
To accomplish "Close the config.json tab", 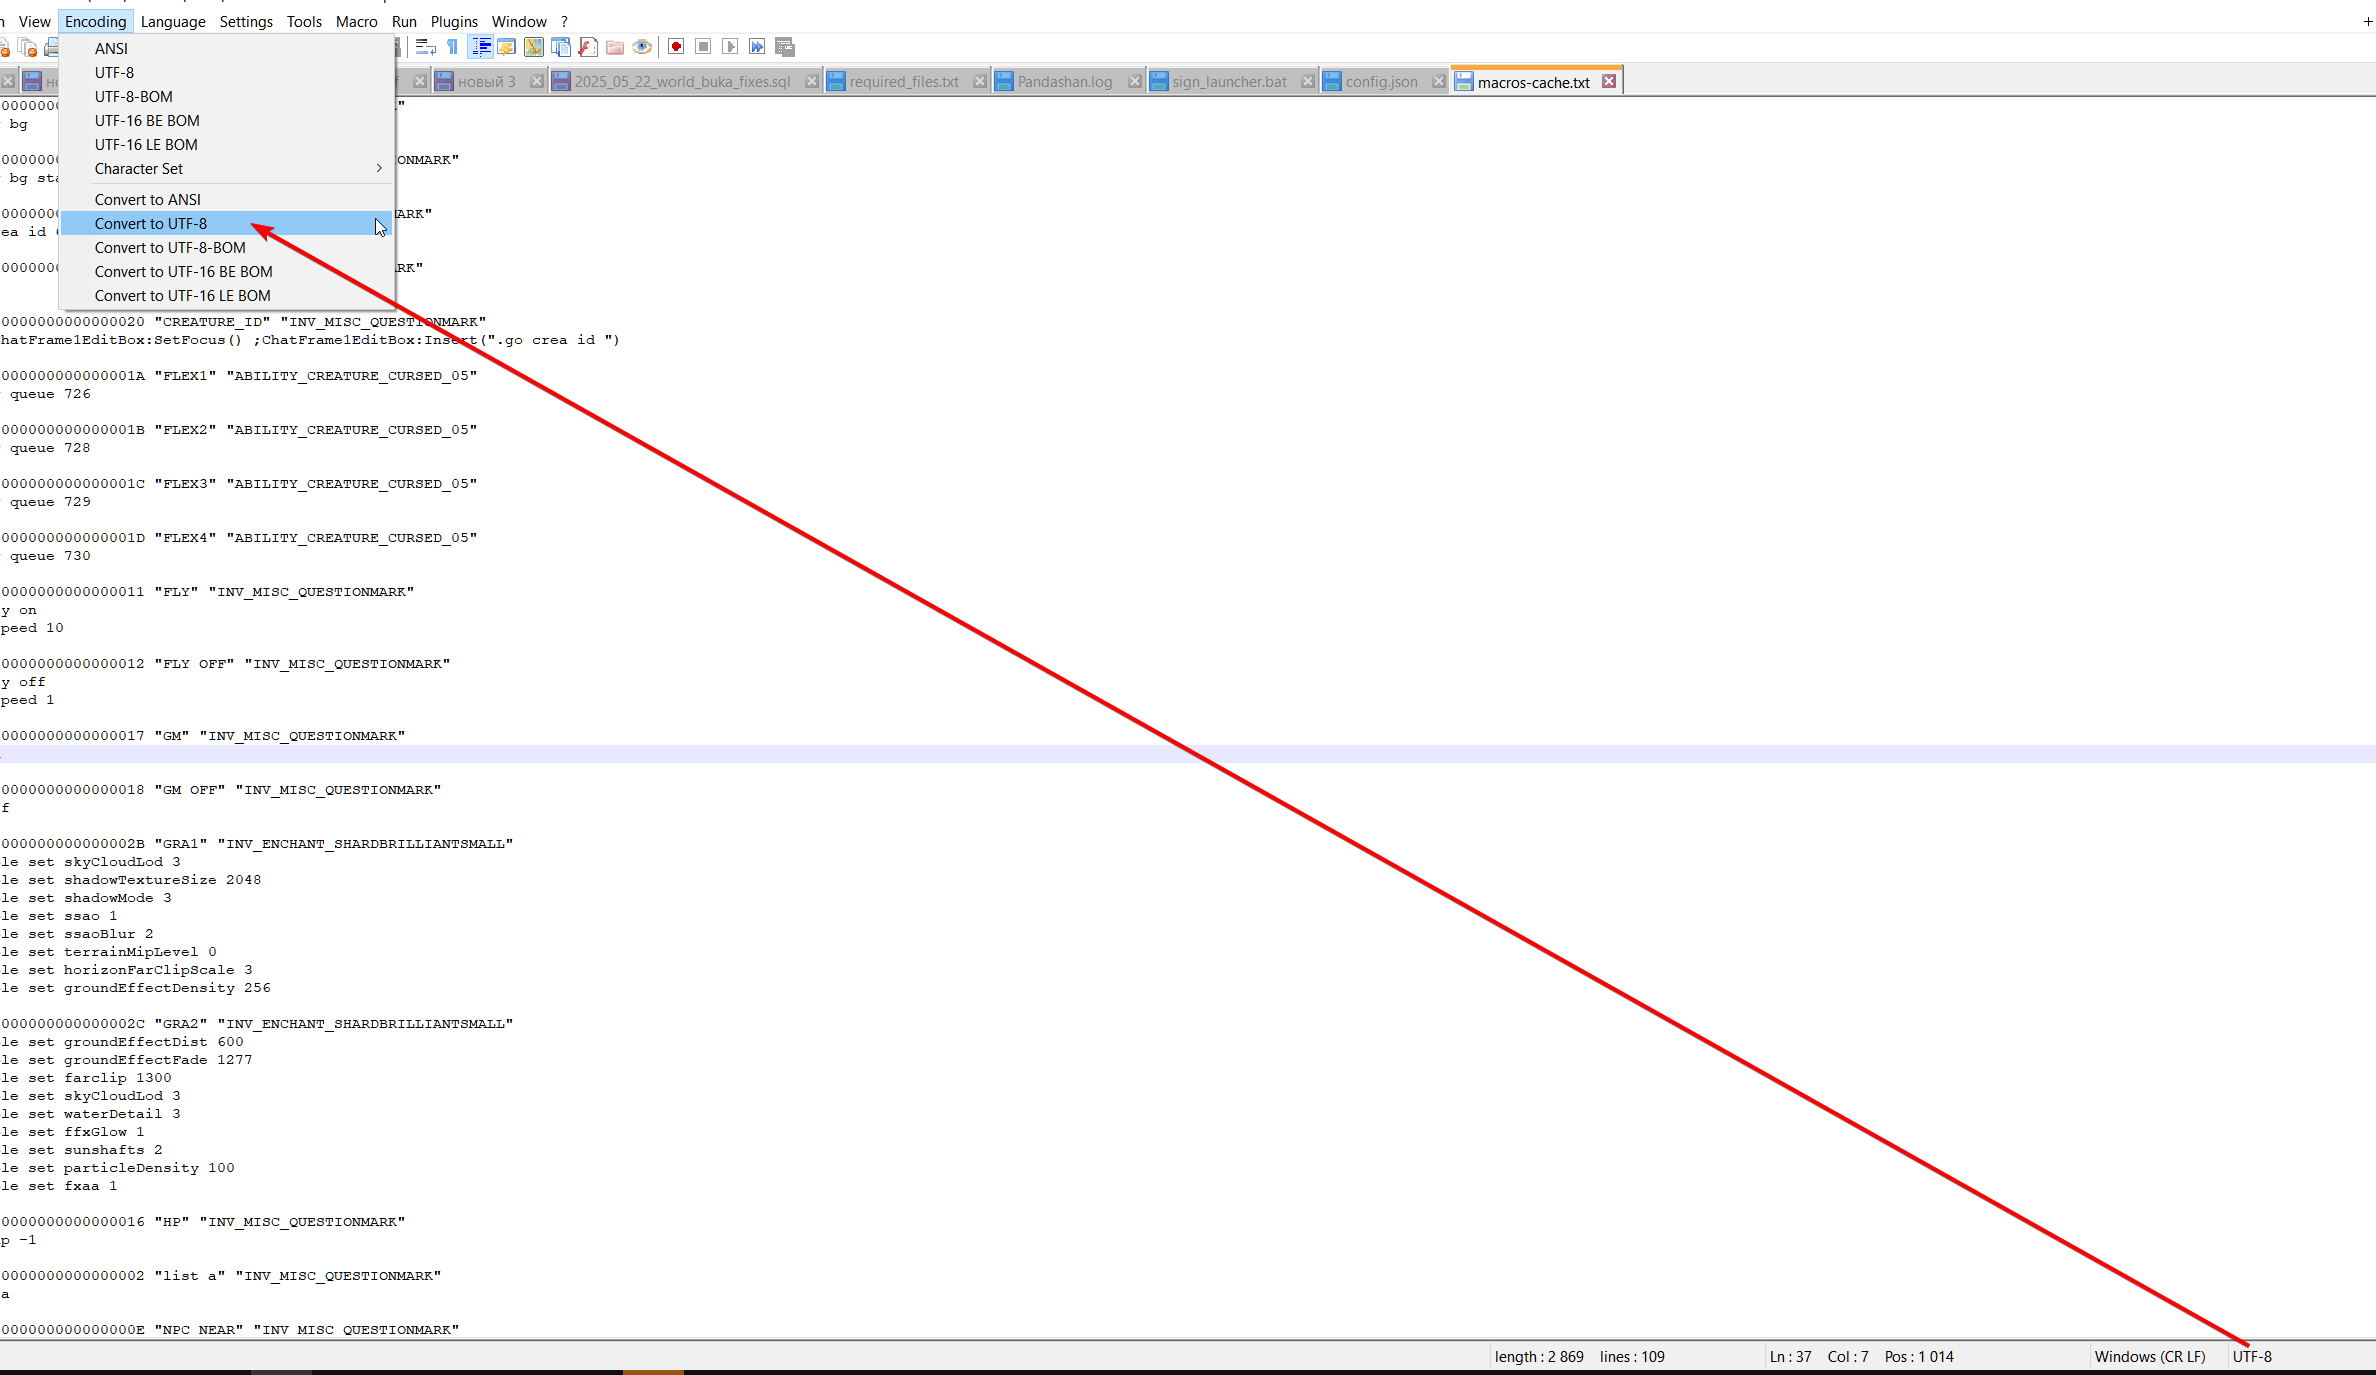I will [1438, 81].
